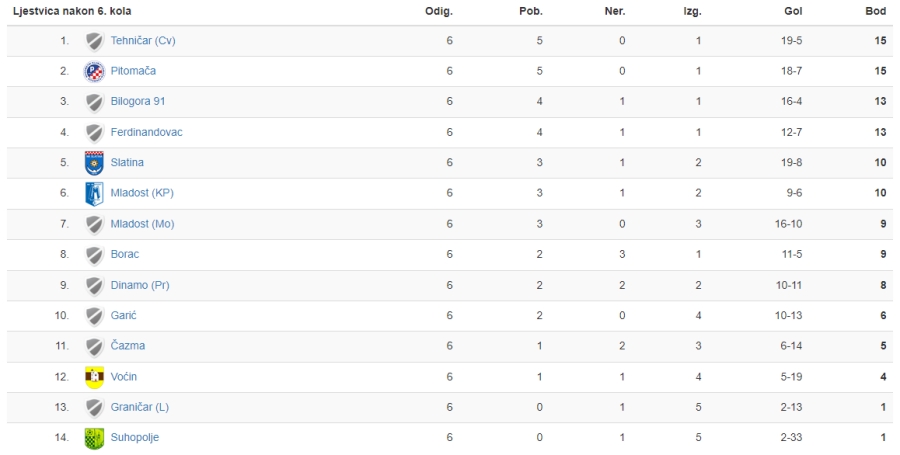Open the Tehničar (Cv) team link
Image resolution: width=900 pixels, height=455 pixels.
[x=143, y=41]
